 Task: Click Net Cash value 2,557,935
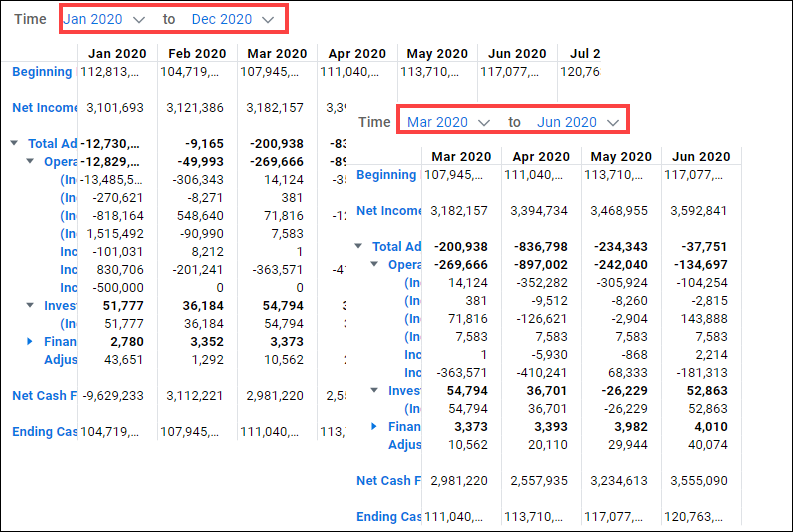tap(539, 480)
